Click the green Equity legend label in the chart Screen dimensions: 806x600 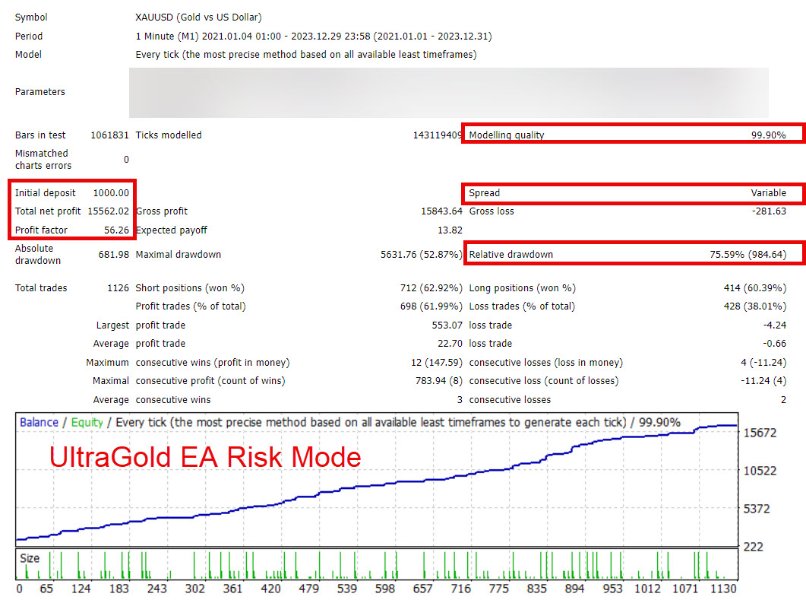tap(87, 423)
